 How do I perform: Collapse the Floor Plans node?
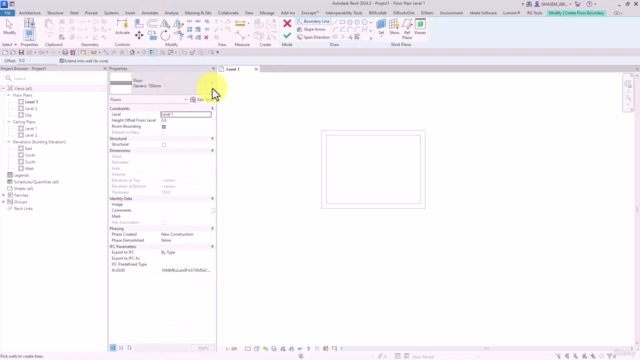9,95
